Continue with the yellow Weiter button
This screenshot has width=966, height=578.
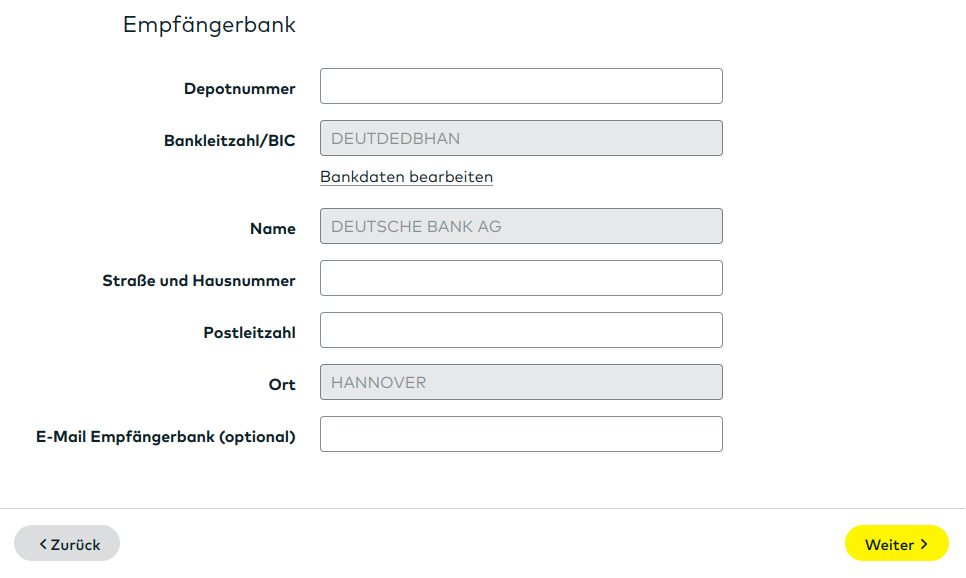(x=896, y=544)
